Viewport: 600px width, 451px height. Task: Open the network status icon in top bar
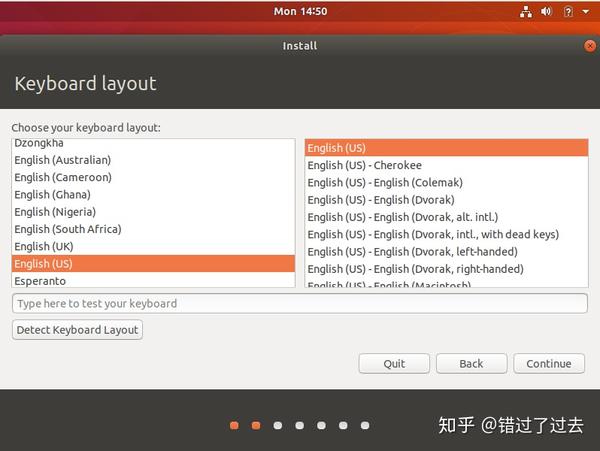click(526, 12)
